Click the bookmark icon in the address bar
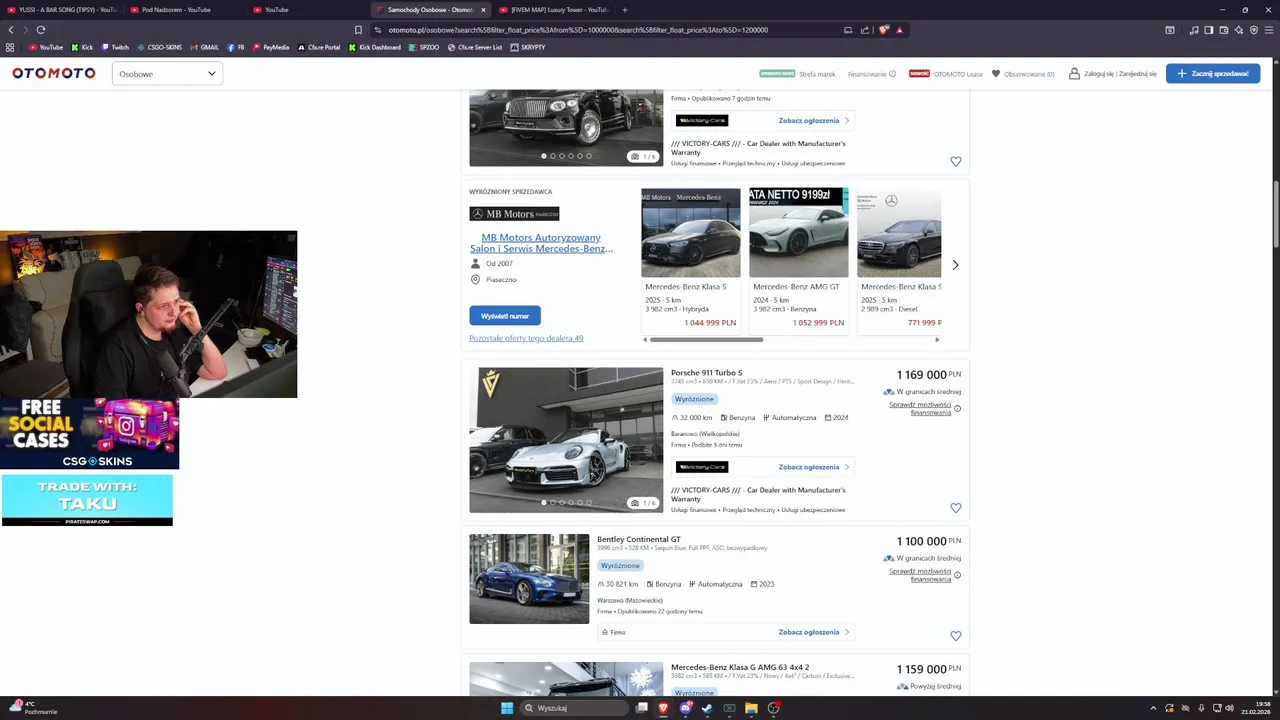Screen dimensions: 1280x720 (358, 30)
